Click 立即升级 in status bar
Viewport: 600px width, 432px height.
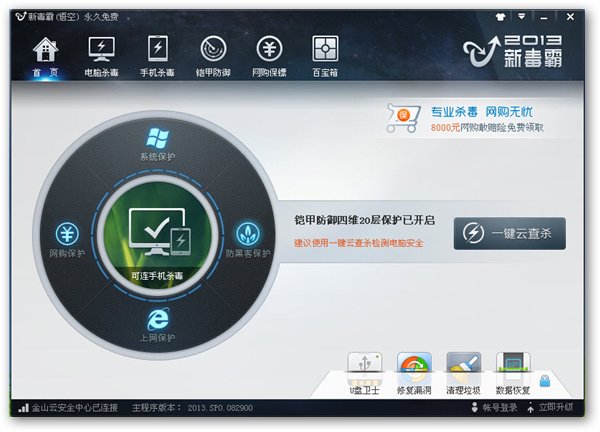click(550, 408)
